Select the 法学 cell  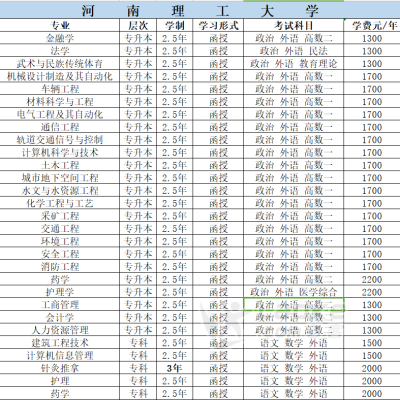point(60,51)
